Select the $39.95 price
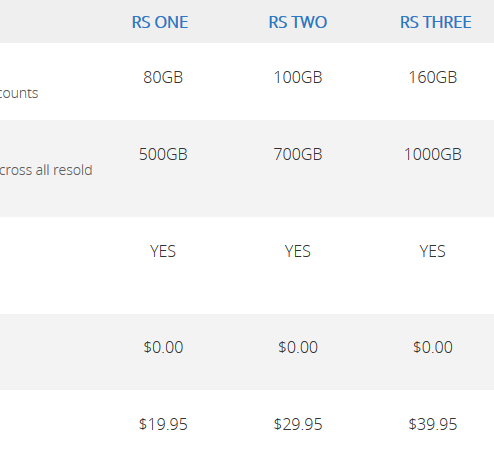Screen dimensions: 494x453 433,424
